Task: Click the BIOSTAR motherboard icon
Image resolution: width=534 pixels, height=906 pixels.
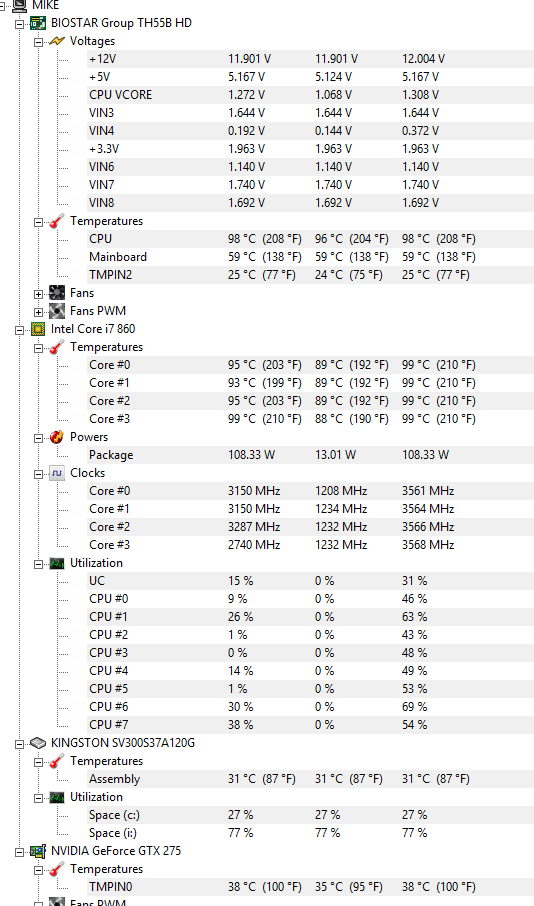Action: click(38, 23)
